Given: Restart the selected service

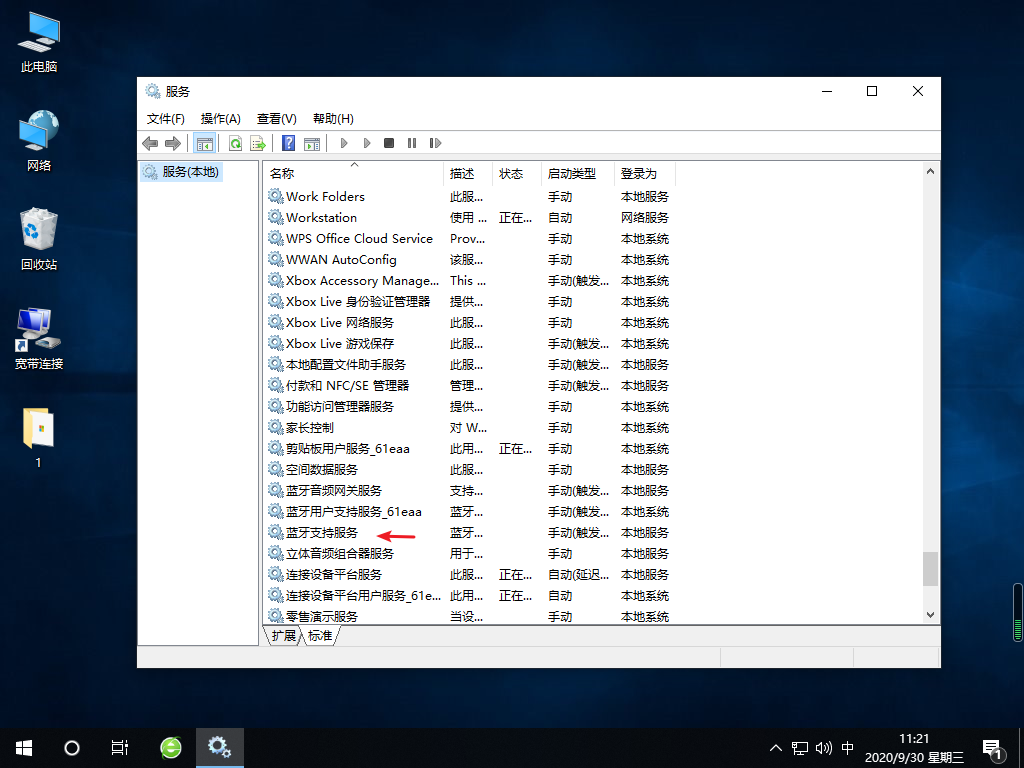Looking at the screenshot, I should point(436,143).
